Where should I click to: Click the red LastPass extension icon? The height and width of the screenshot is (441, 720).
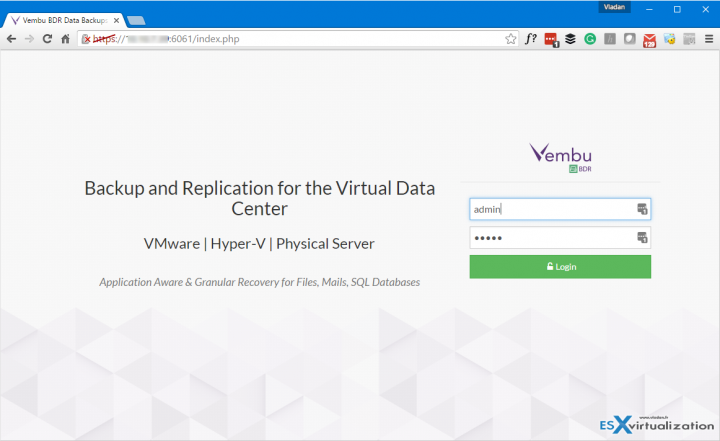tap(551, 39)
